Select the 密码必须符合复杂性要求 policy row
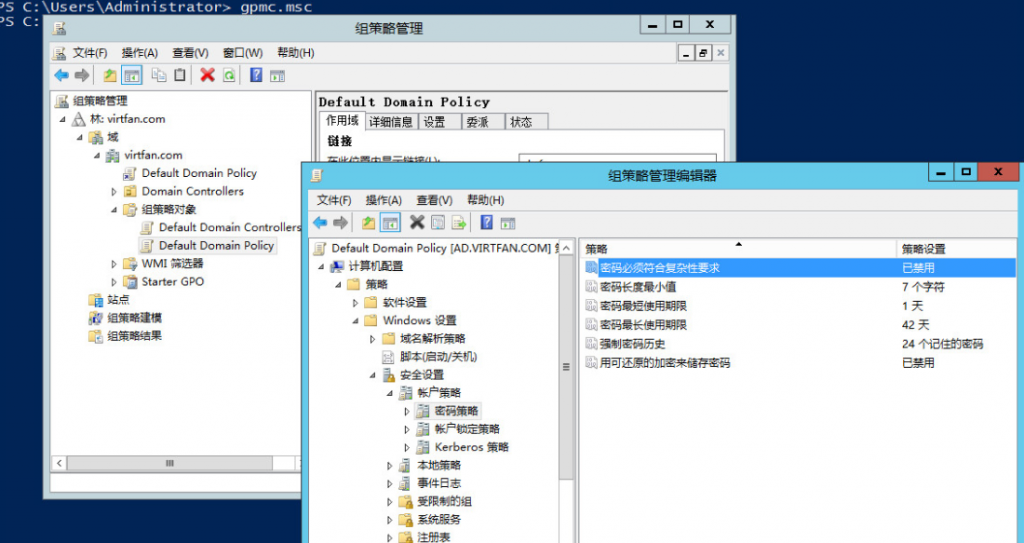The width and height of the screenshot is (1024, 543). 799,267
